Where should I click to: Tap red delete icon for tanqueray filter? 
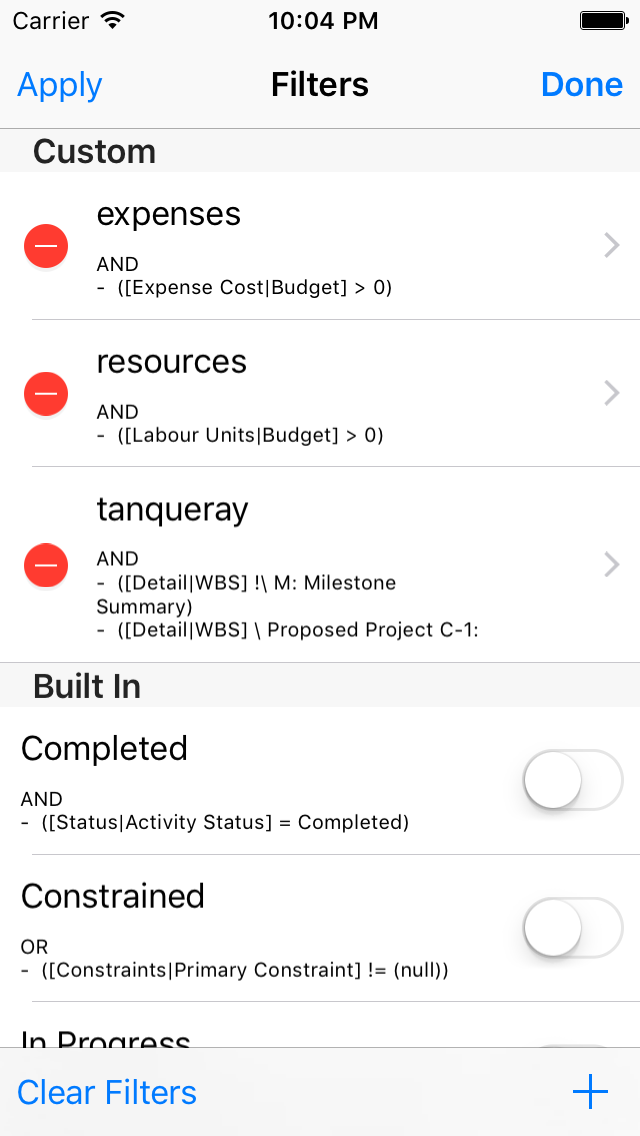46,565
